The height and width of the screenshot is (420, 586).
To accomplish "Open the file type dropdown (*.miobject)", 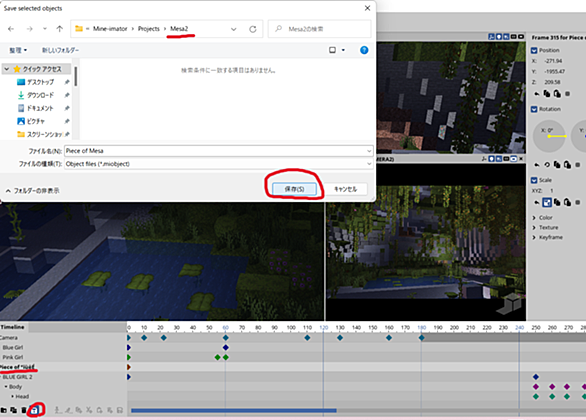I will click(369, 164).
